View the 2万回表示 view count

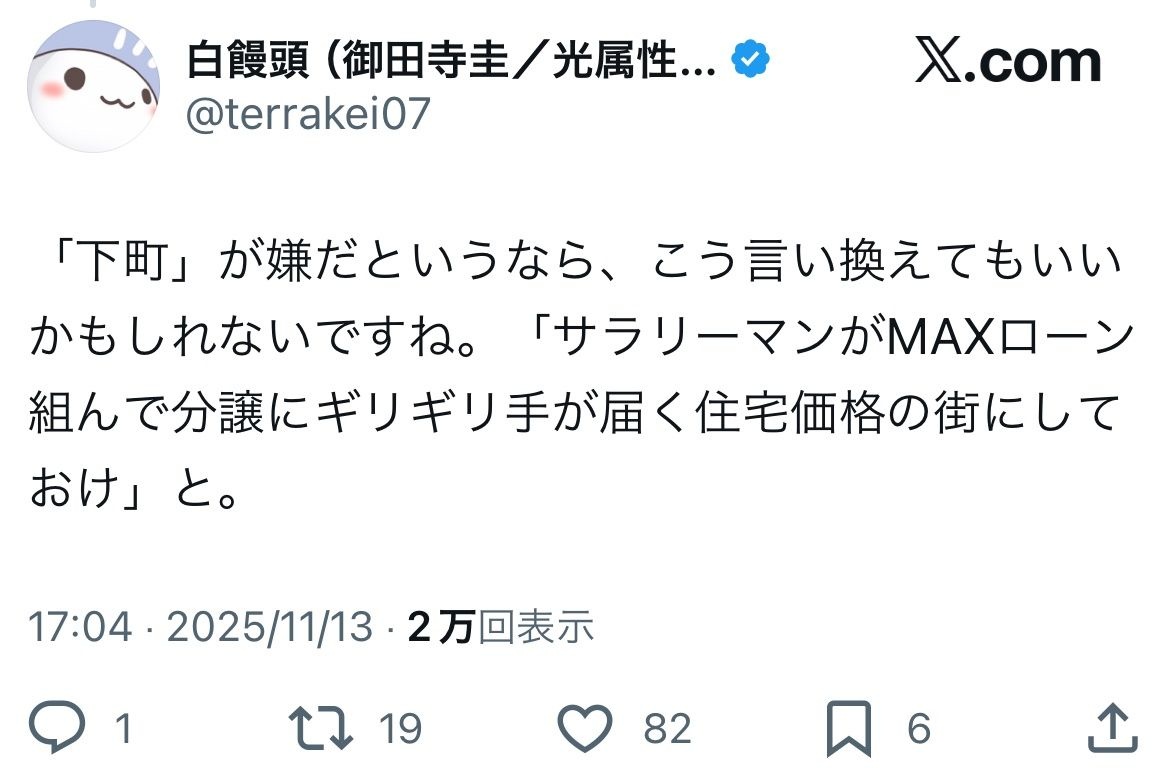click(x=501, y=627)
